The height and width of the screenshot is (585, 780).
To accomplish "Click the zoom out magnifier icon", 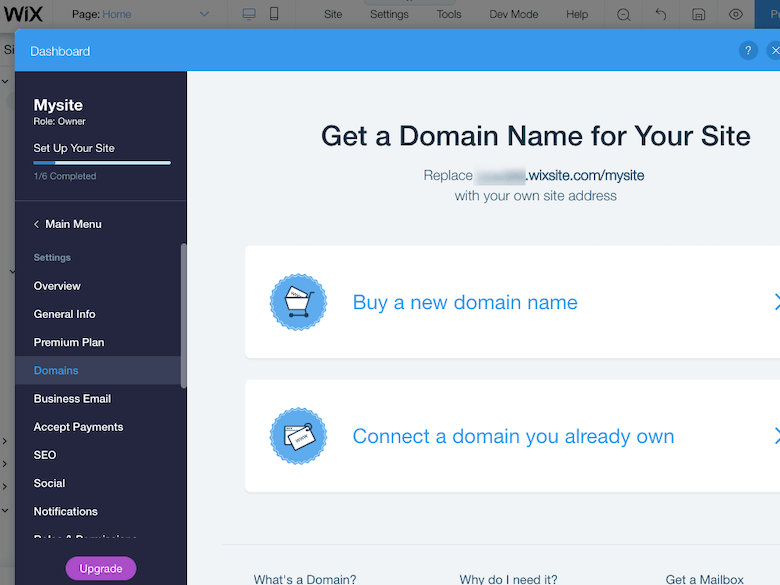I will (x=624, y=15).
